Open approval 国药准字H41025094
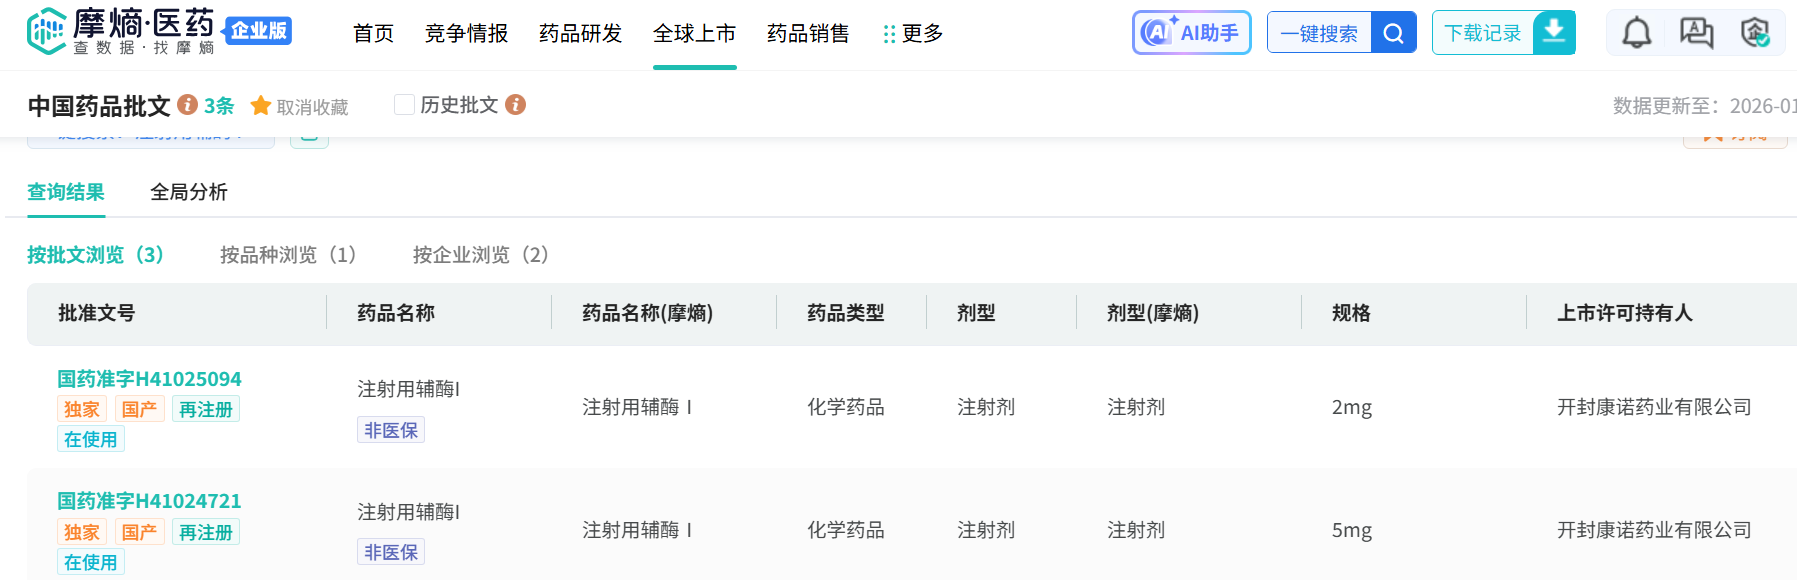1797x580 pixels. point(149,379)
